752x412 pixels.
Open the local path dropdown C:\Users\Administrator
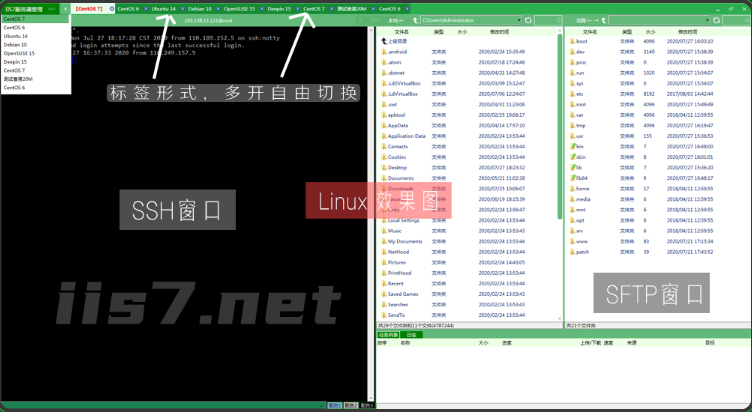[519, 20]
